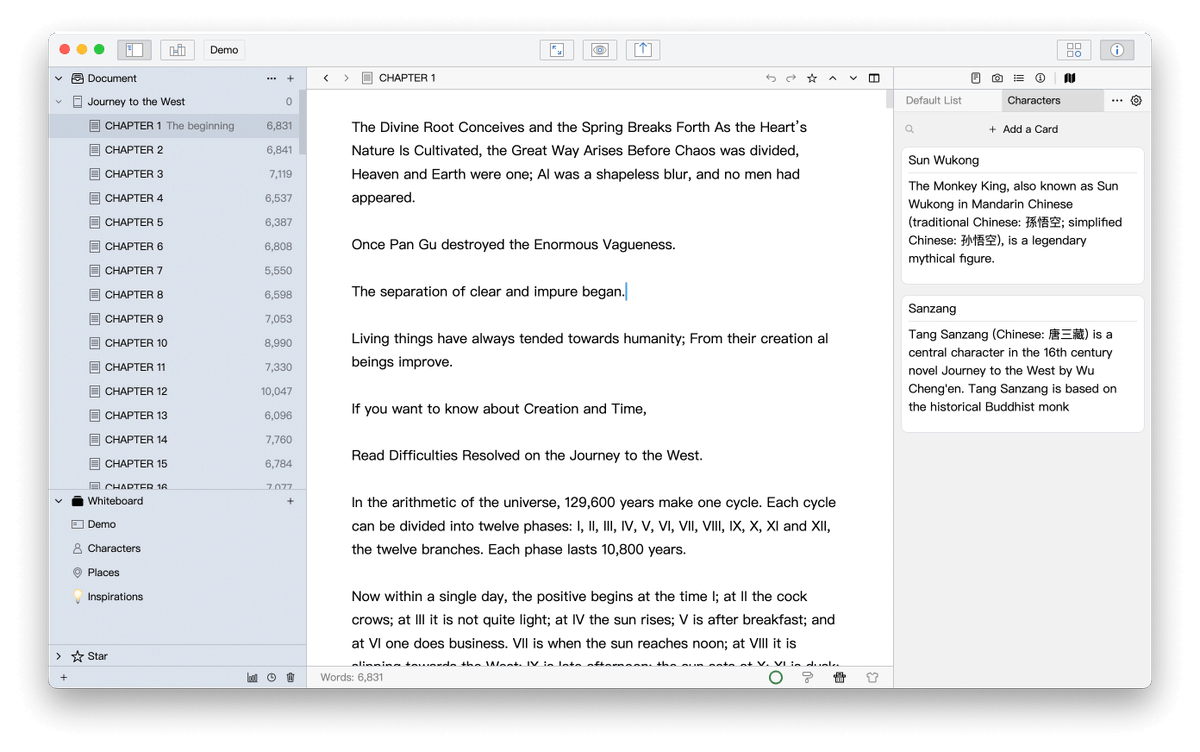Collapse the Document section
The width and height of the screenshot is (1200, 752).
point(58,78)
